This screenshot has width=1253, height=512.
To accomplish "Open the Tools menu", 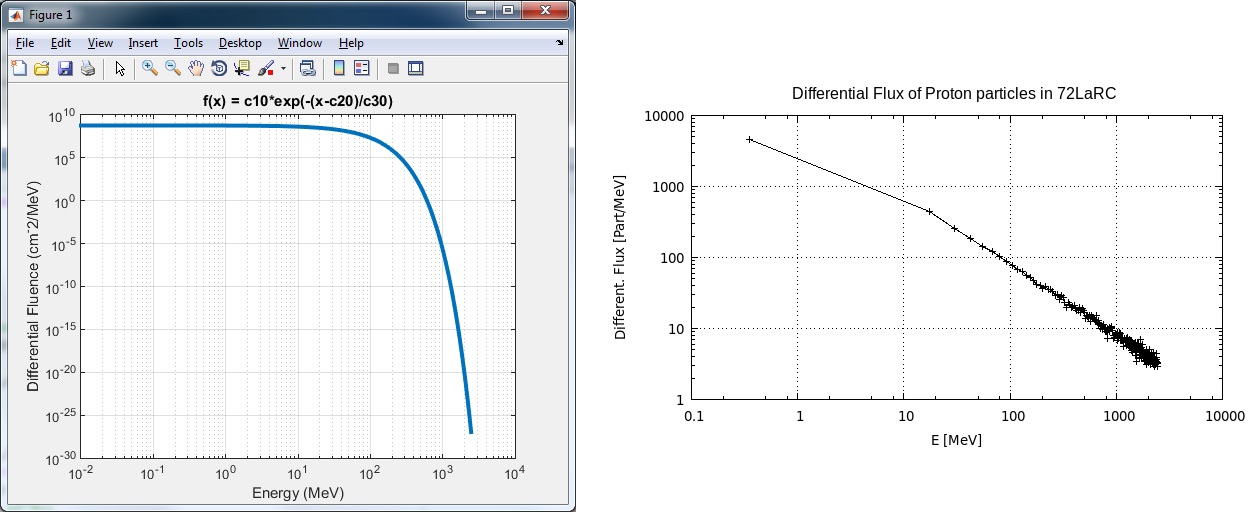I will click(188, 43).
